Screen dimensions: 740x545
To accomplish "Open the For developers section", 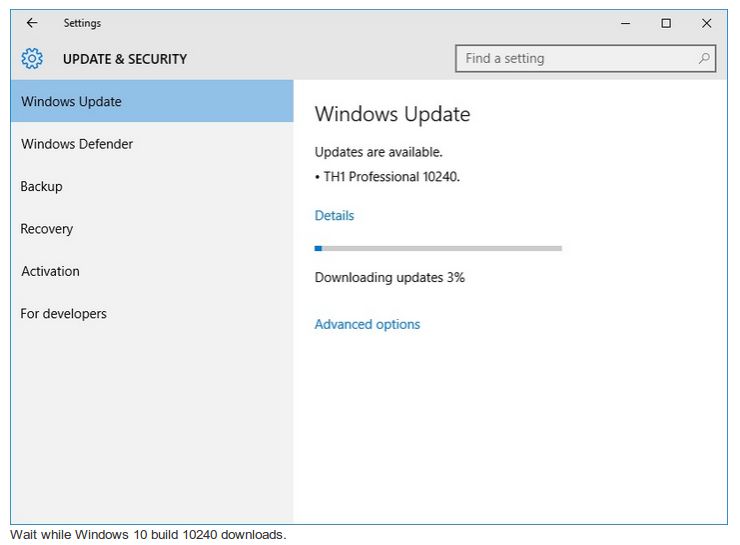I will coord(152,313).
